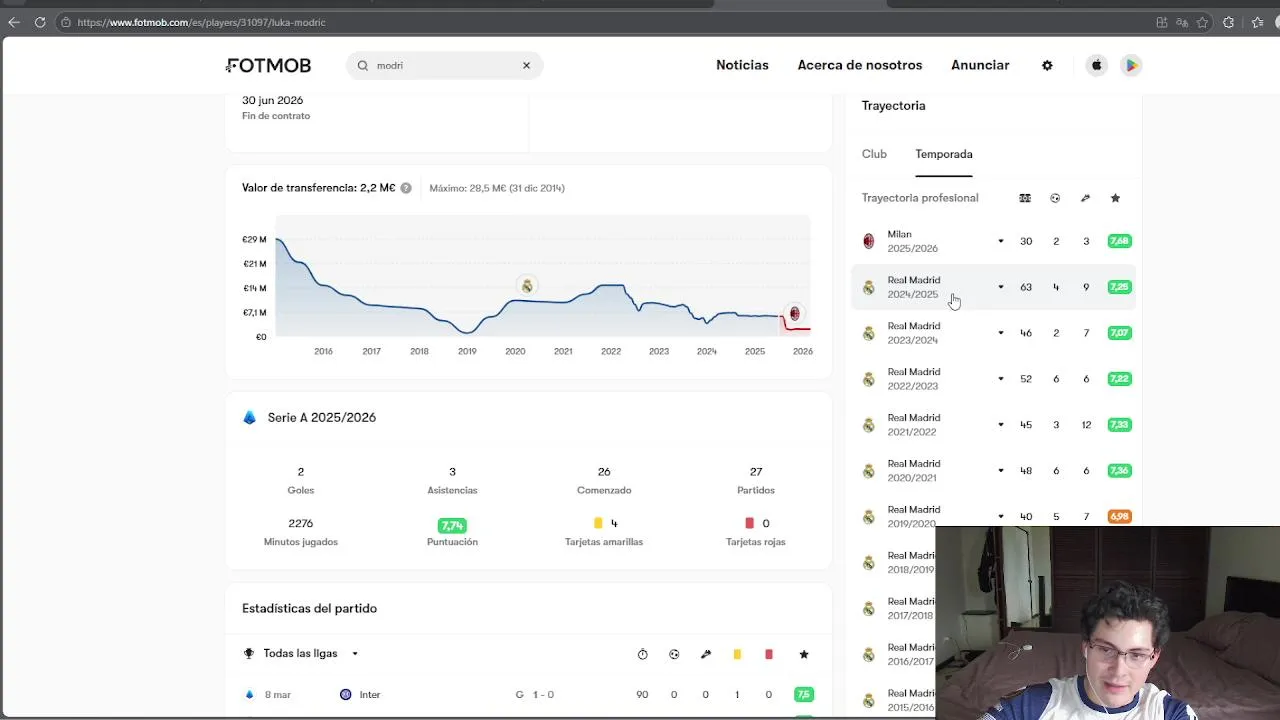Click assists boot column icon in Trayectoria
The height and width of the screenshot is (720, 1280).
1085,198
